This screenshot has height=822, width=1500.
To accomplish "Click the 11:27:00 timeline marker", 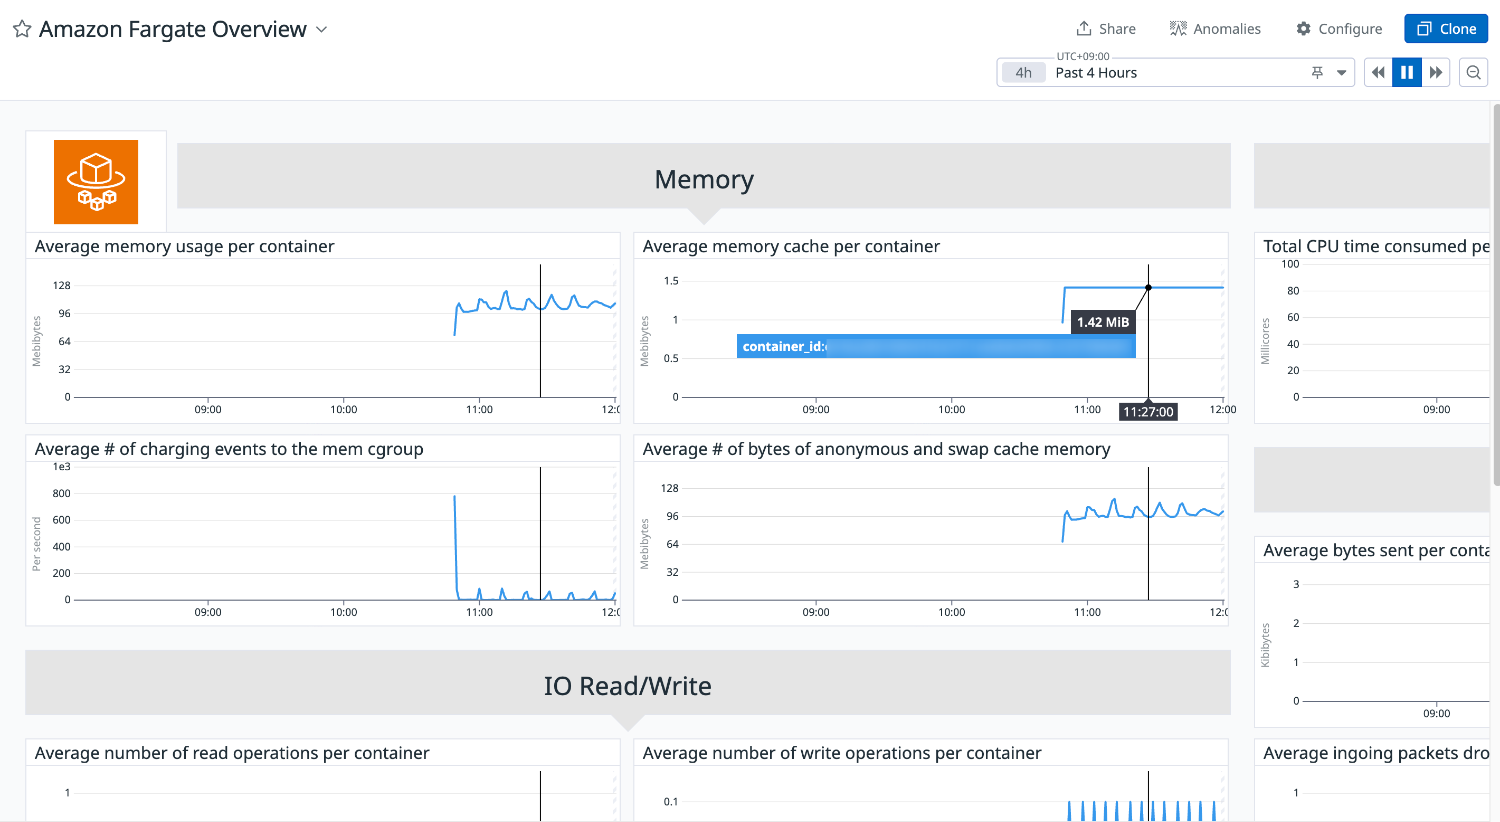I will pyautogui.click(x=1148, y=411).
